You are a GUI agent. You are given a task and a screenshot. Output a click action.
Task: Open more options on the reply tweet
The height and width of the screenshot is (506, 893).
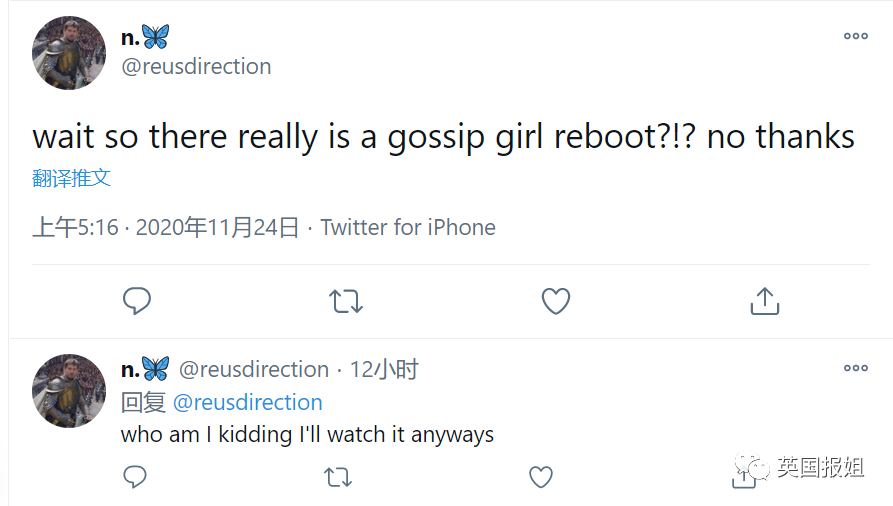[856, 368]
